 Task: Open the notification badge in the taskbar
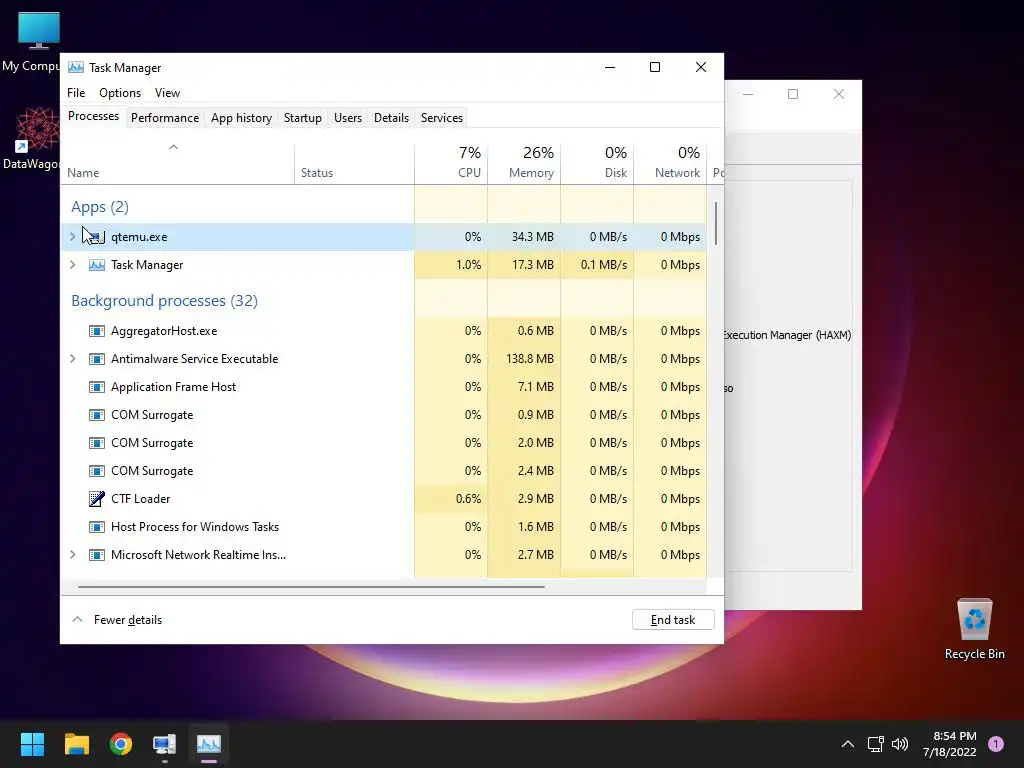pos(996,744)
